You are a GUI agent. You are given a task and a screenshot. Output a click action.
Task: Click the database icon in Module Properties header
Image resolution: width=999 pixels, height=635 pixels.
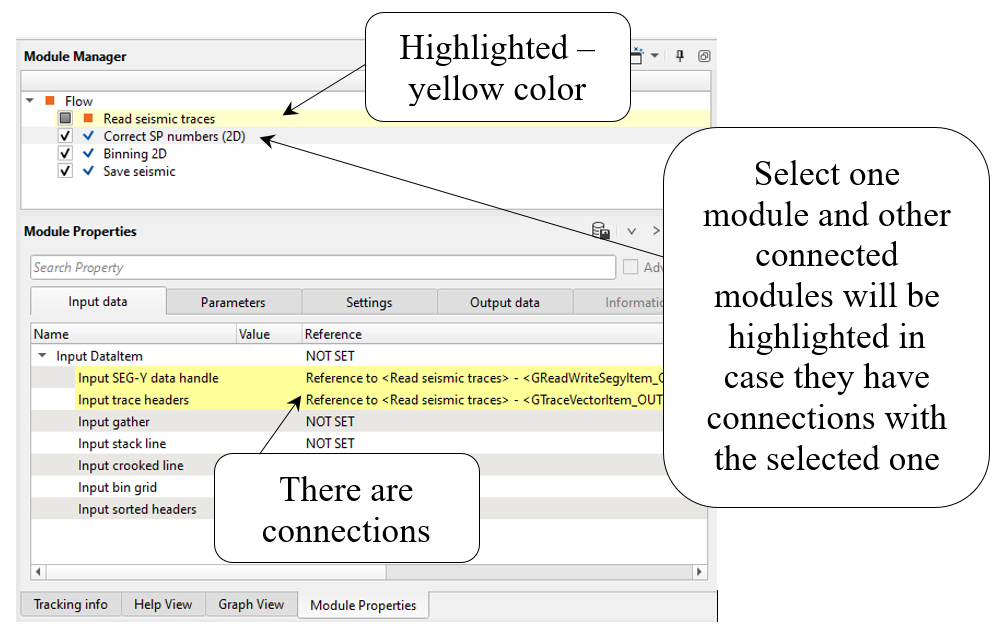[601, 231]
